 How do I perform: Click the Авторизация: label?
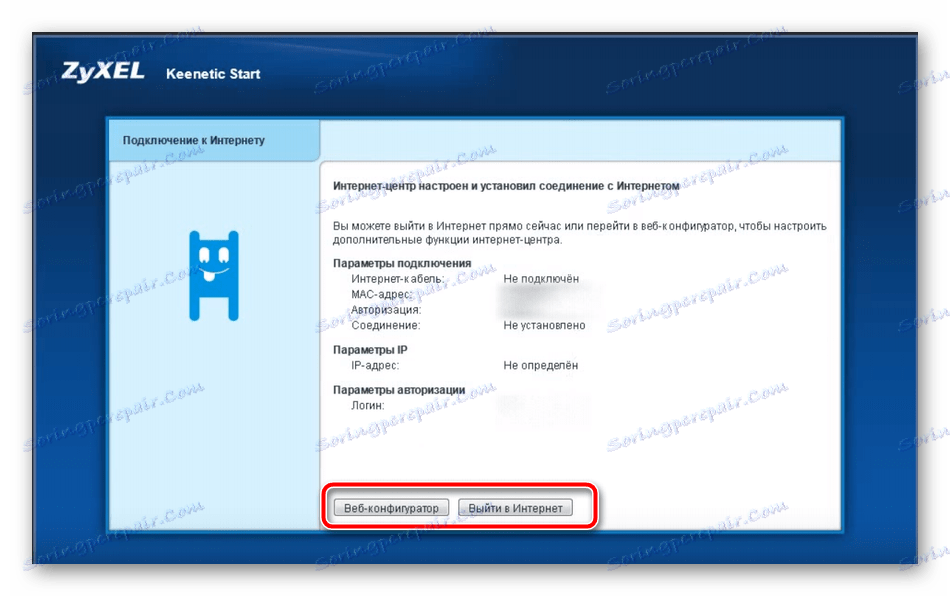point(386,310)
